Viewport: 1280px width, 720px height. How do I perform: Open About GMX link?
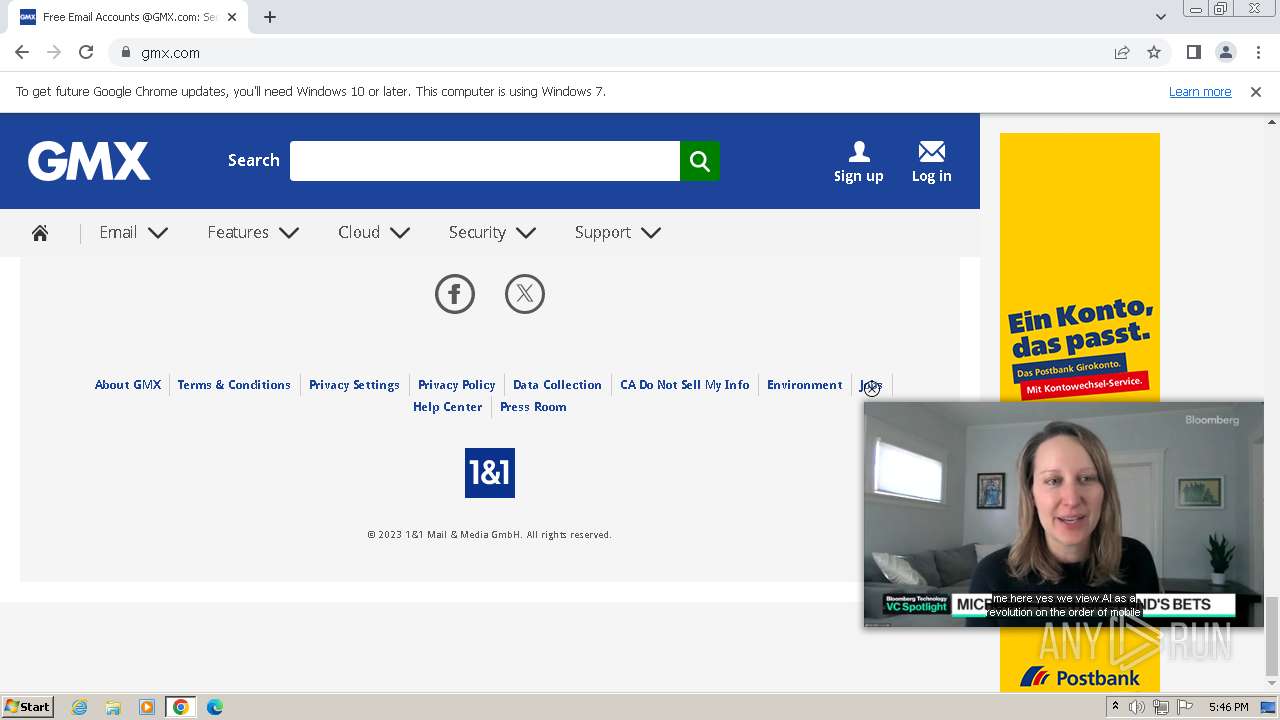[128, 385]
